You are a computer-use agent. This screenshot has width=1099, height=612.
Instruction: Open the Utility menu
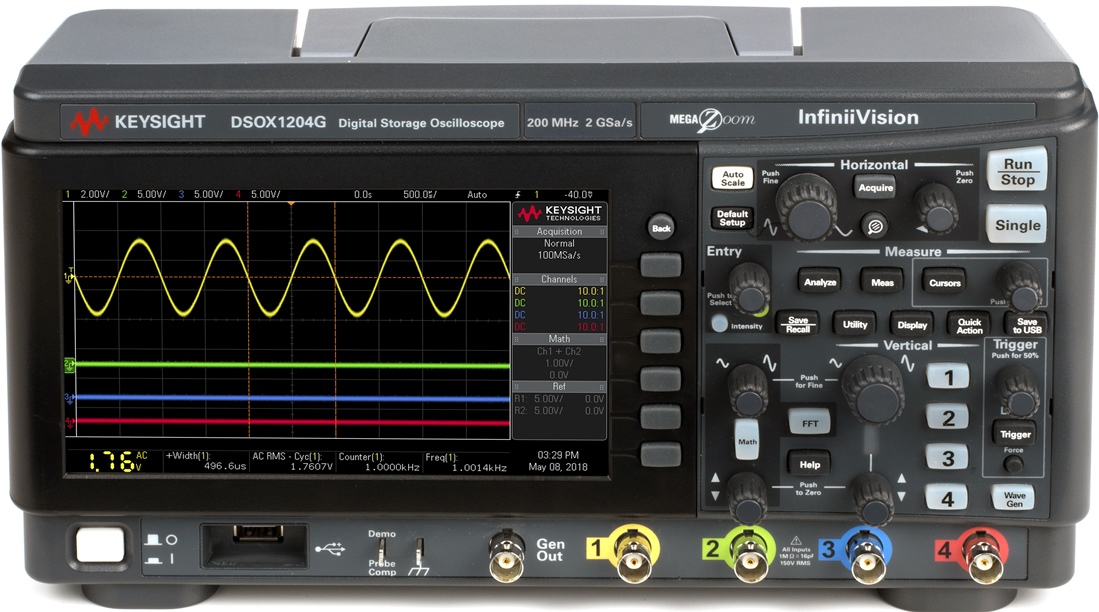coord(855,324)
